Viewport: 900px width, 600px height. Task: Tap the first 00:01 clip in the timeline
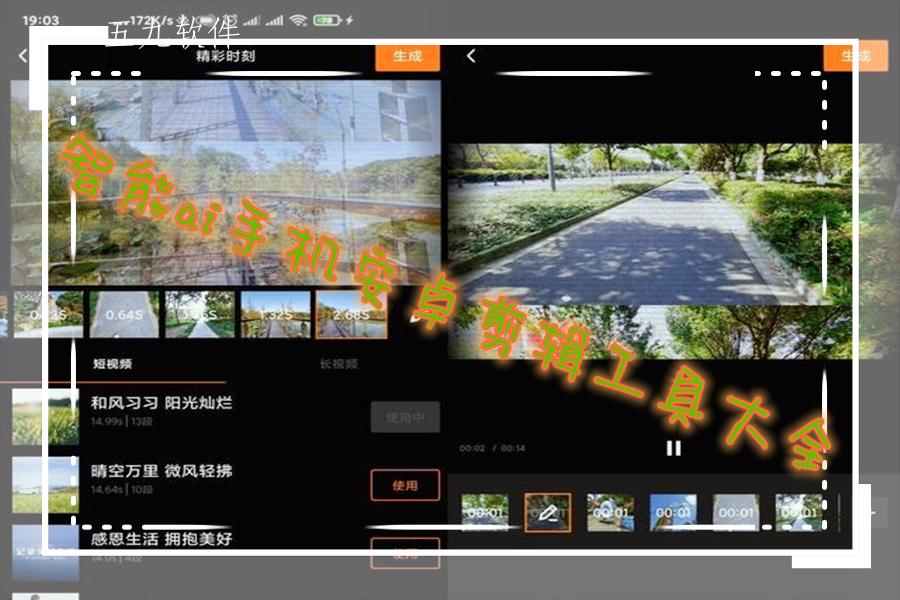(484, 509)
